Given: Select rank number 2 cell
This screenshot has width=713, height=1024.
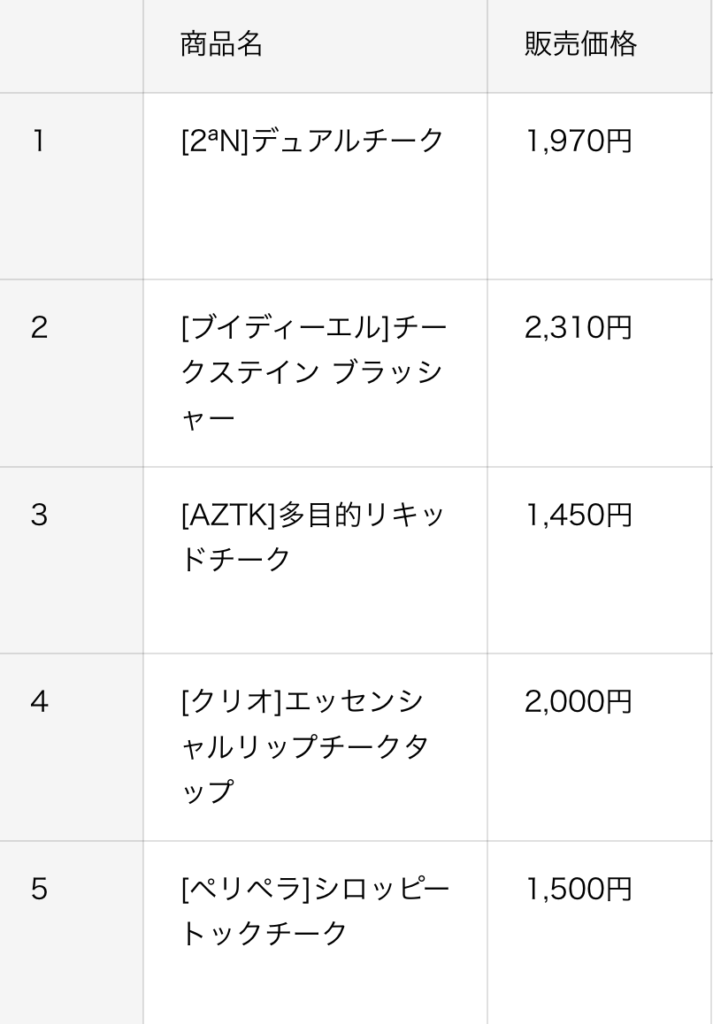Looking at the screenshot, I should point(39,327).
